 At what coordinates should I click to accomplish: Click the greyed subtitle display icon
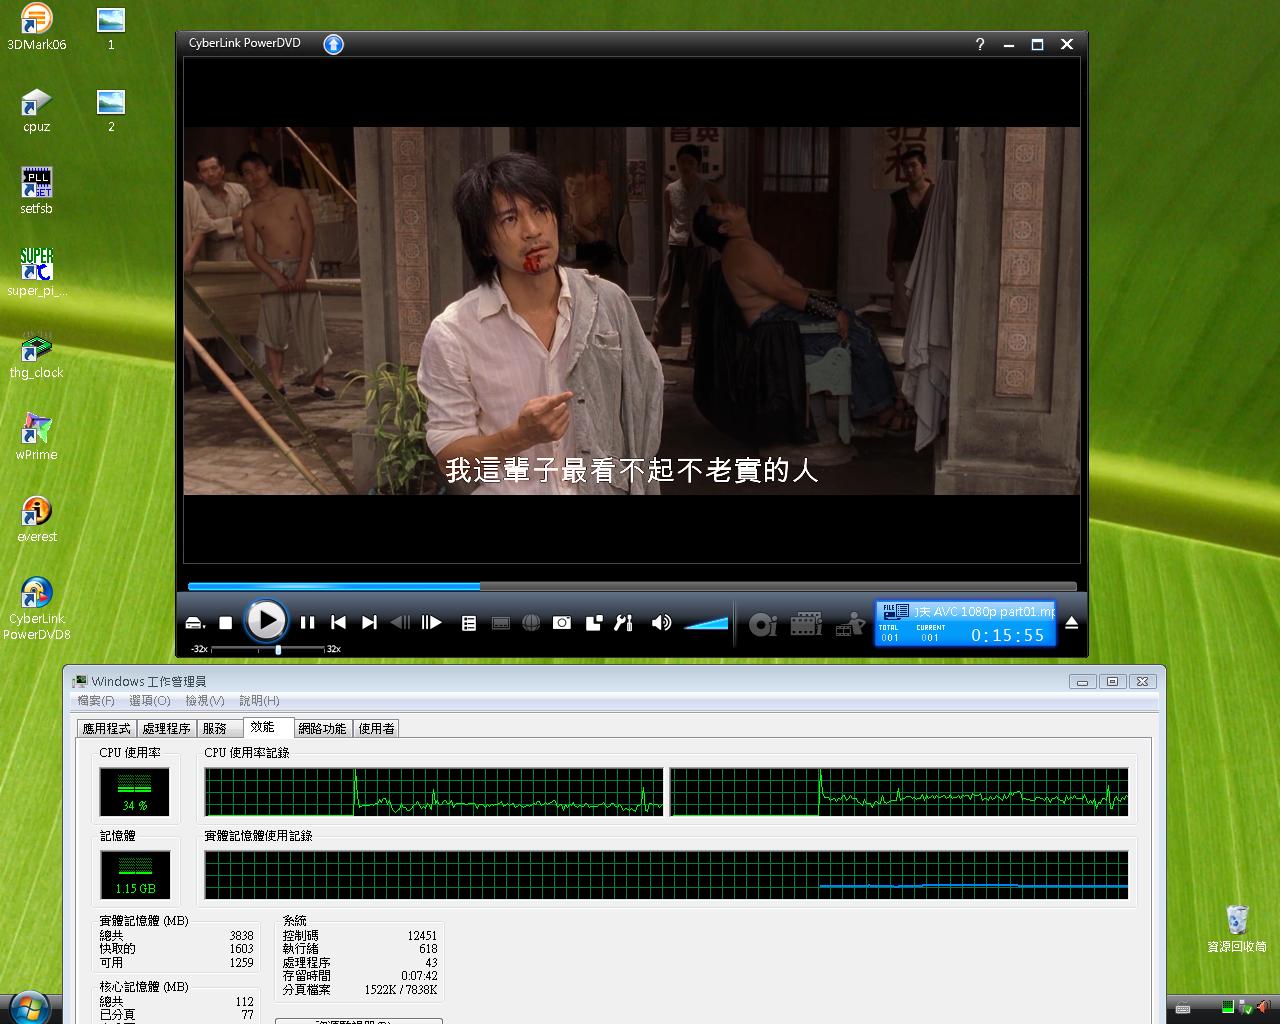(501, 623)
